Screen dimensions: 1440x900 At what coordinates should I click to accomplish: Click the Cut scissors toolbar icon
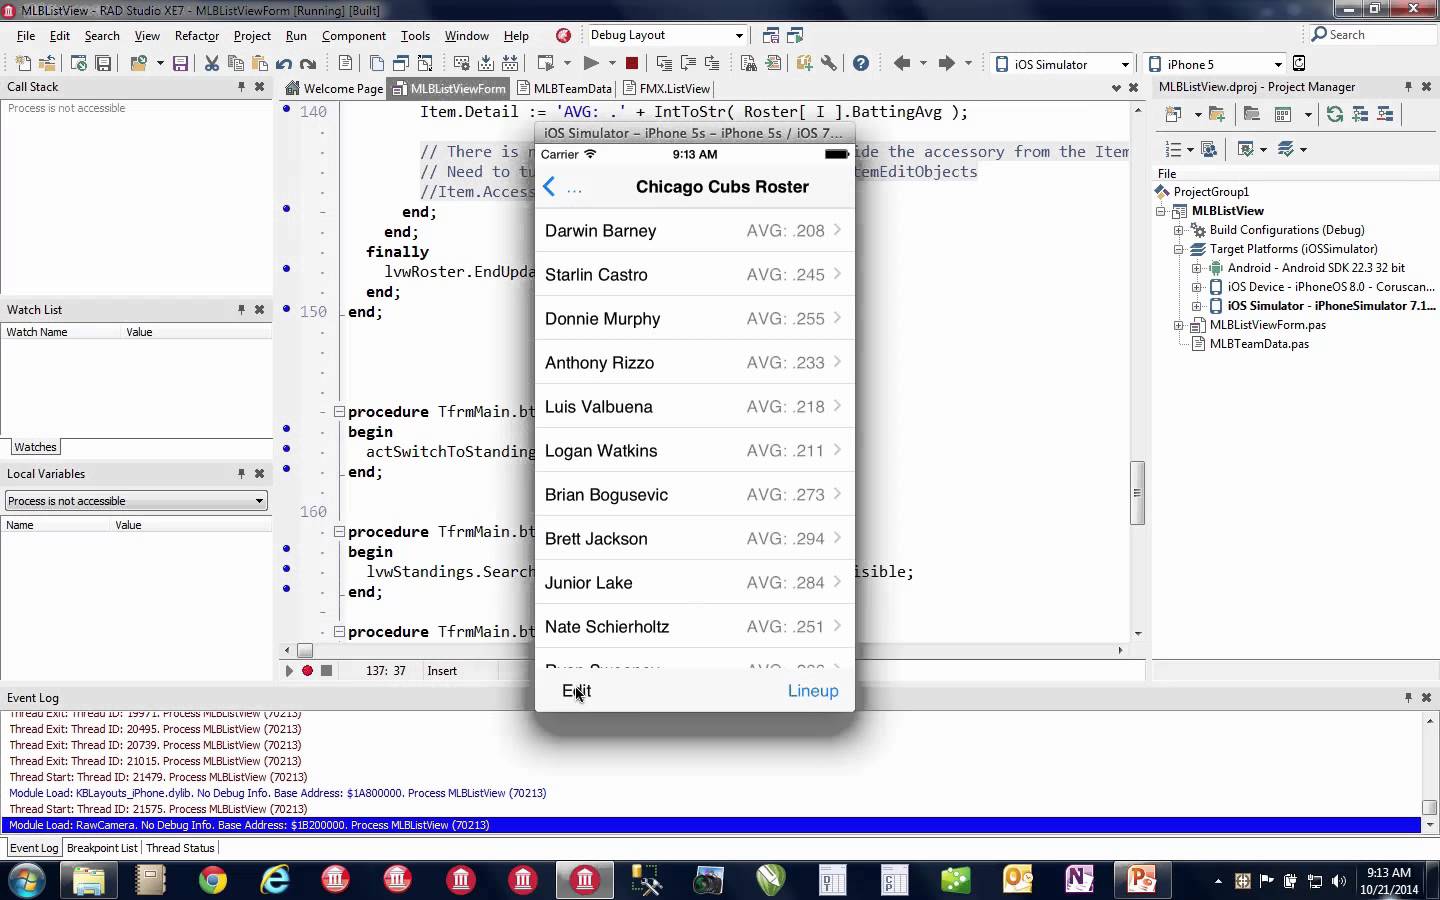click(212, 63)
